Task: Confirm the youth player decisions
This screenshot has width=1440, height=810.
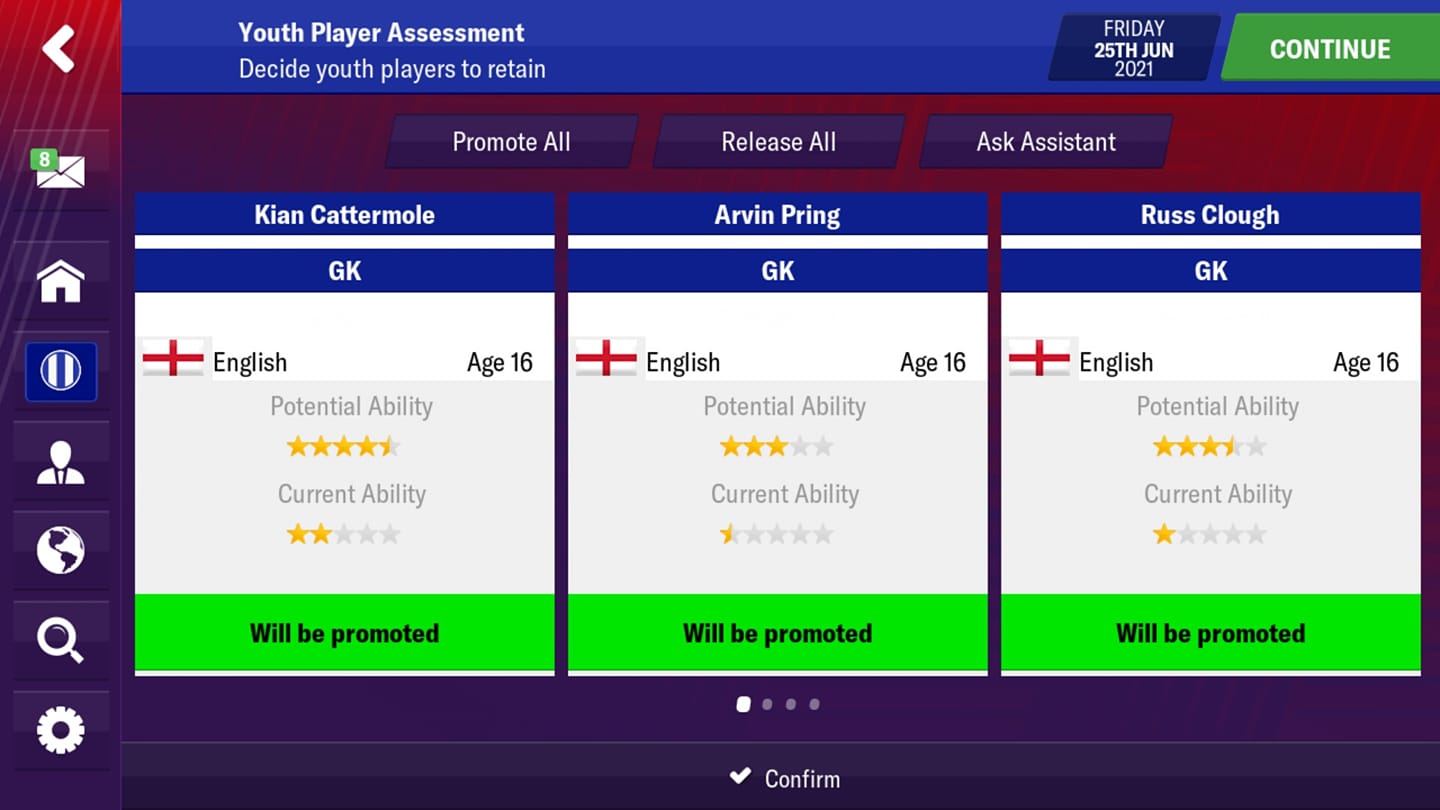Action: pos(784,778)
